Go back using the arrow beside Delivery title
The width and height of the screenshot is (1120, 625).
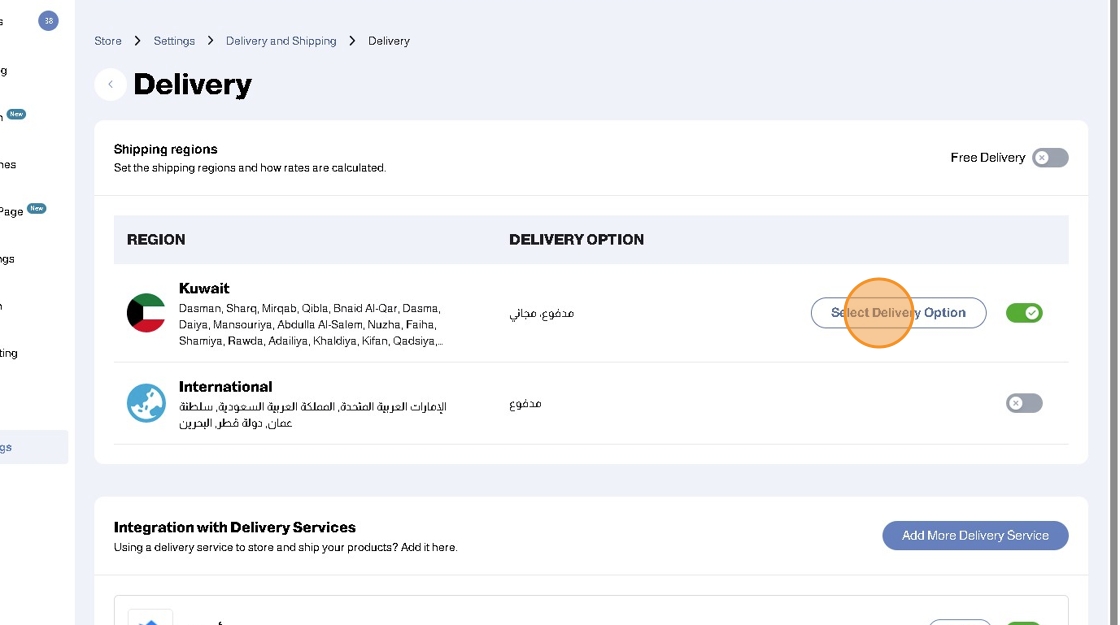110,85
